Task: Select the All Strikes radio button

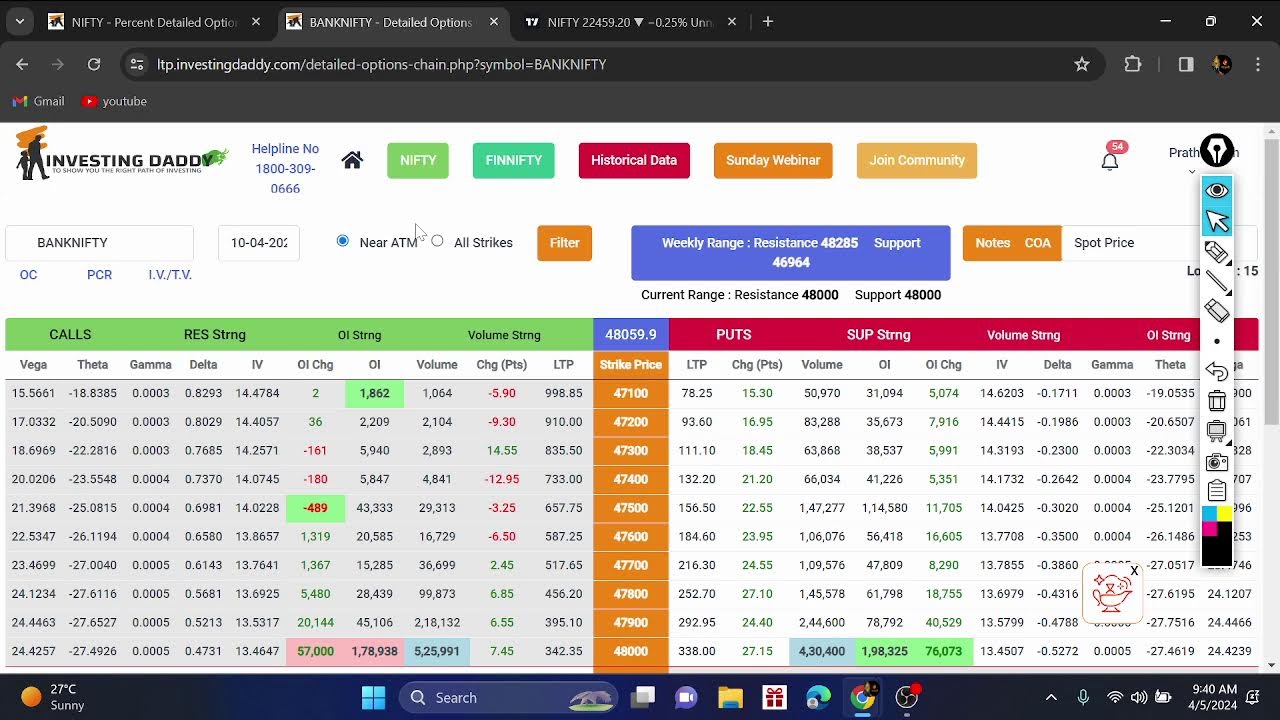Action: (x=437, y=241)
